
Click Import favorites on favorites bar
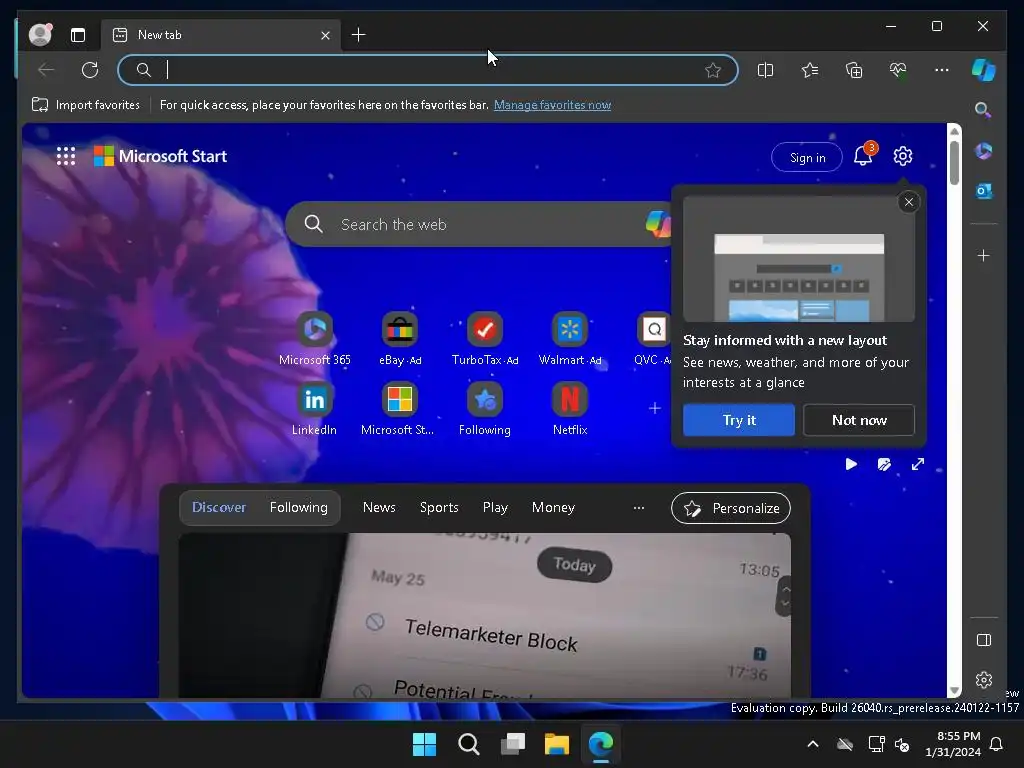[x=86, y=104]
